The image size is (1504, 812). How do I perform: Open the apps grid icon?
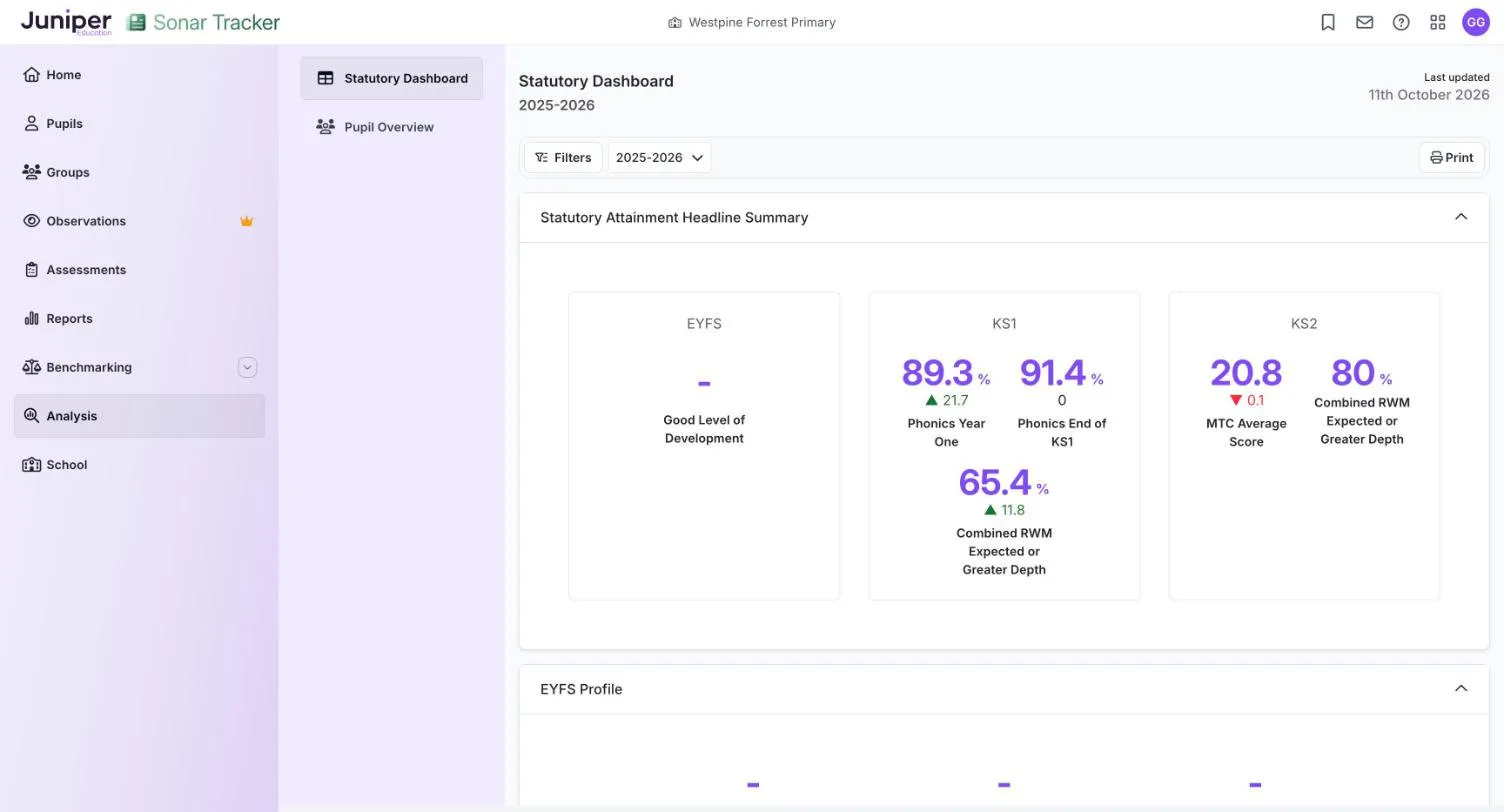(x=1438, y=22)
